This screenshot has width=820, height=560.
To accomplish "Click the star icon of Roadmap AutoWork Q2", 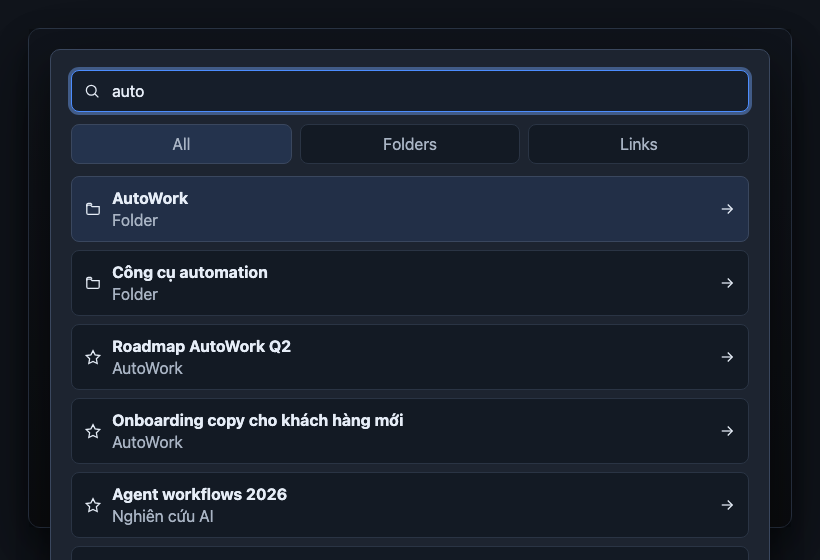I will coord(93,357).
